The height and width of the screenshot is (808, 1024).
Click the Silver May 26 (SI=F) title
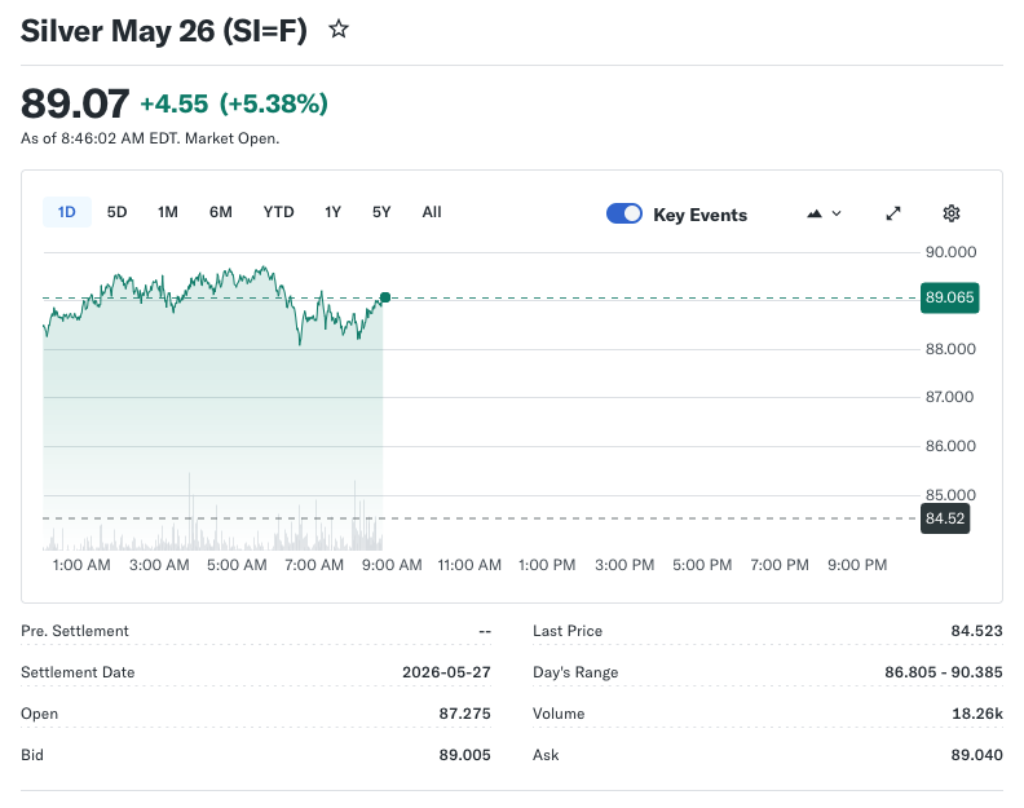click(x=160, y=30)
